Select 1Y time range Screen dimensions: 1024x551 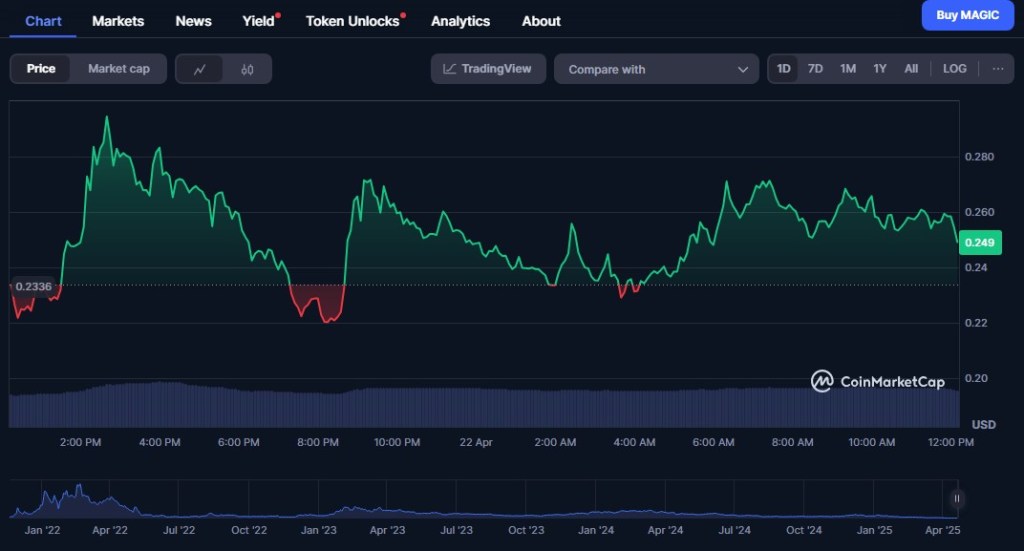tap(880, 69)
